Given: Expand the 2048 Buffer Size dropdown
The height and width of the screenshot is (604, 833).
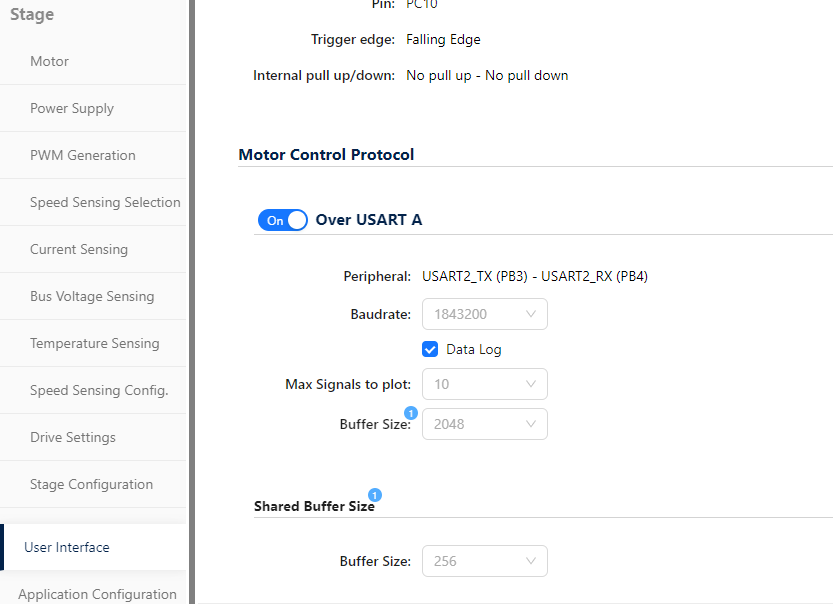Looking at the screenshot, I should 485,424.
